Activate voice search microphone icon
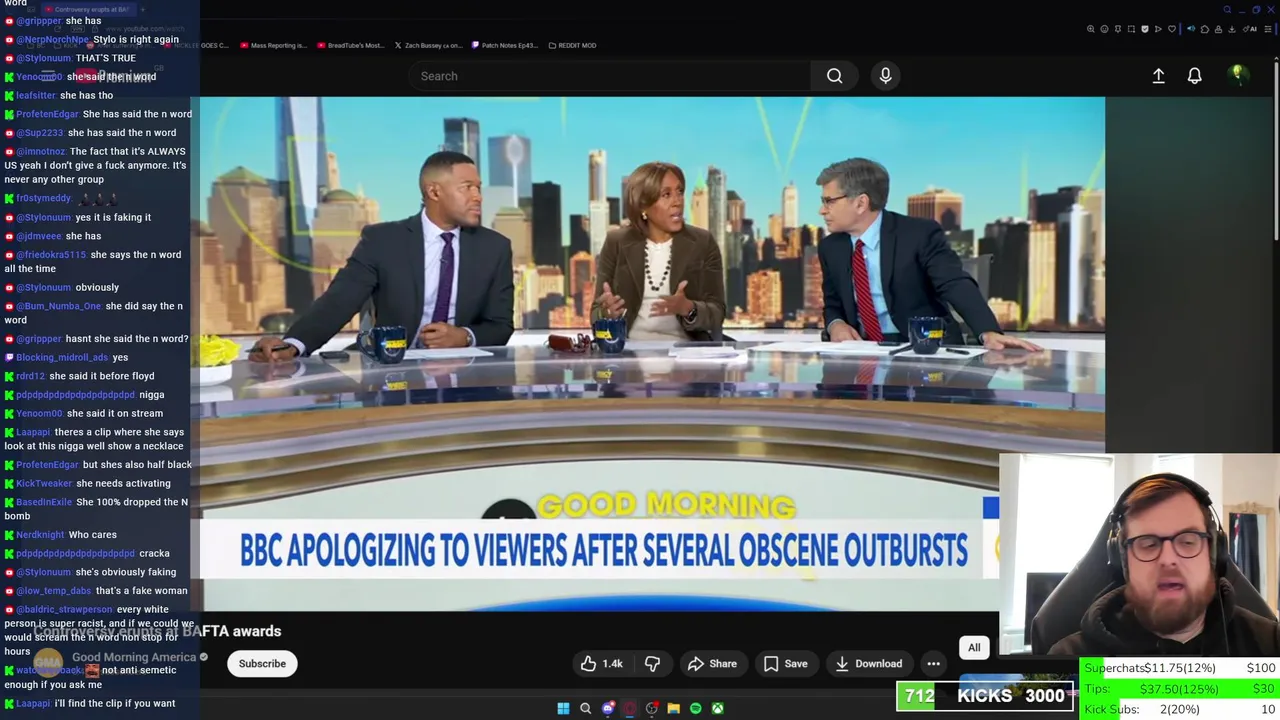This screenshot has height=720, width=1280. [885, 76]
